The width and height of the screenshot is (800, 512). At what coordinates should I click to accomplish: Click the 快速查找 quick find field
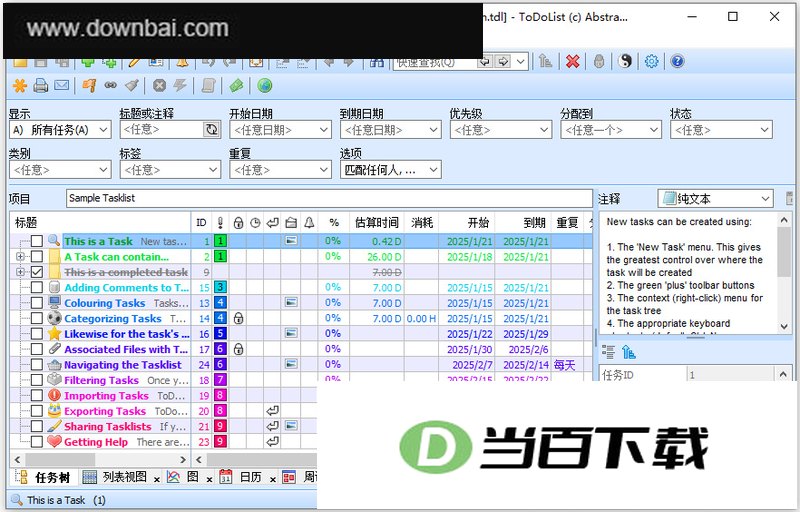pyautogui.click(x=435, y=62)
